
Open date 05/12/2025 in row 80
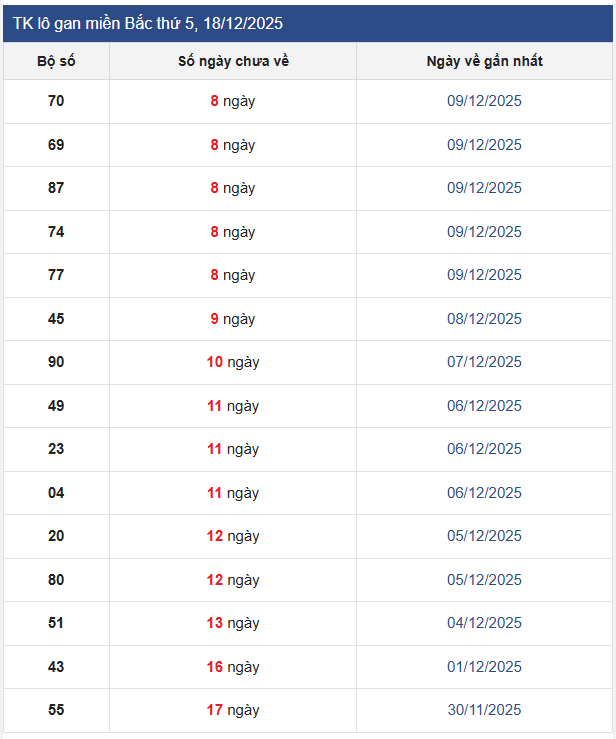(484, 580)
